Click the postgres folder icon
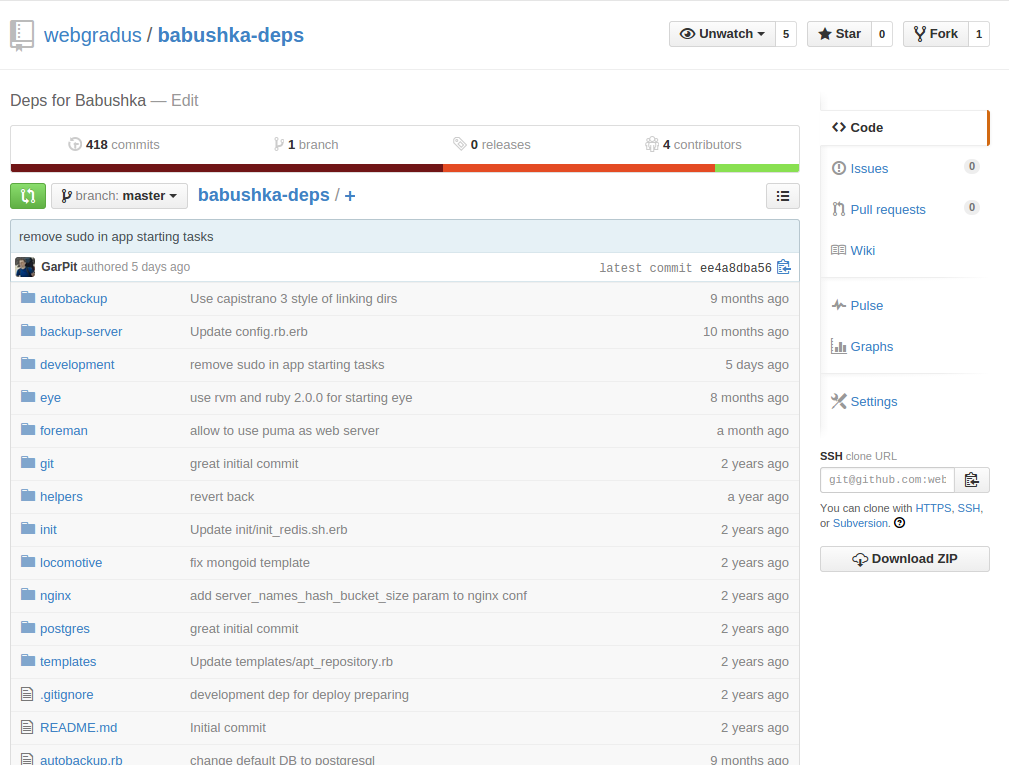Screen dimensions: 1009x765 [28, 627]
